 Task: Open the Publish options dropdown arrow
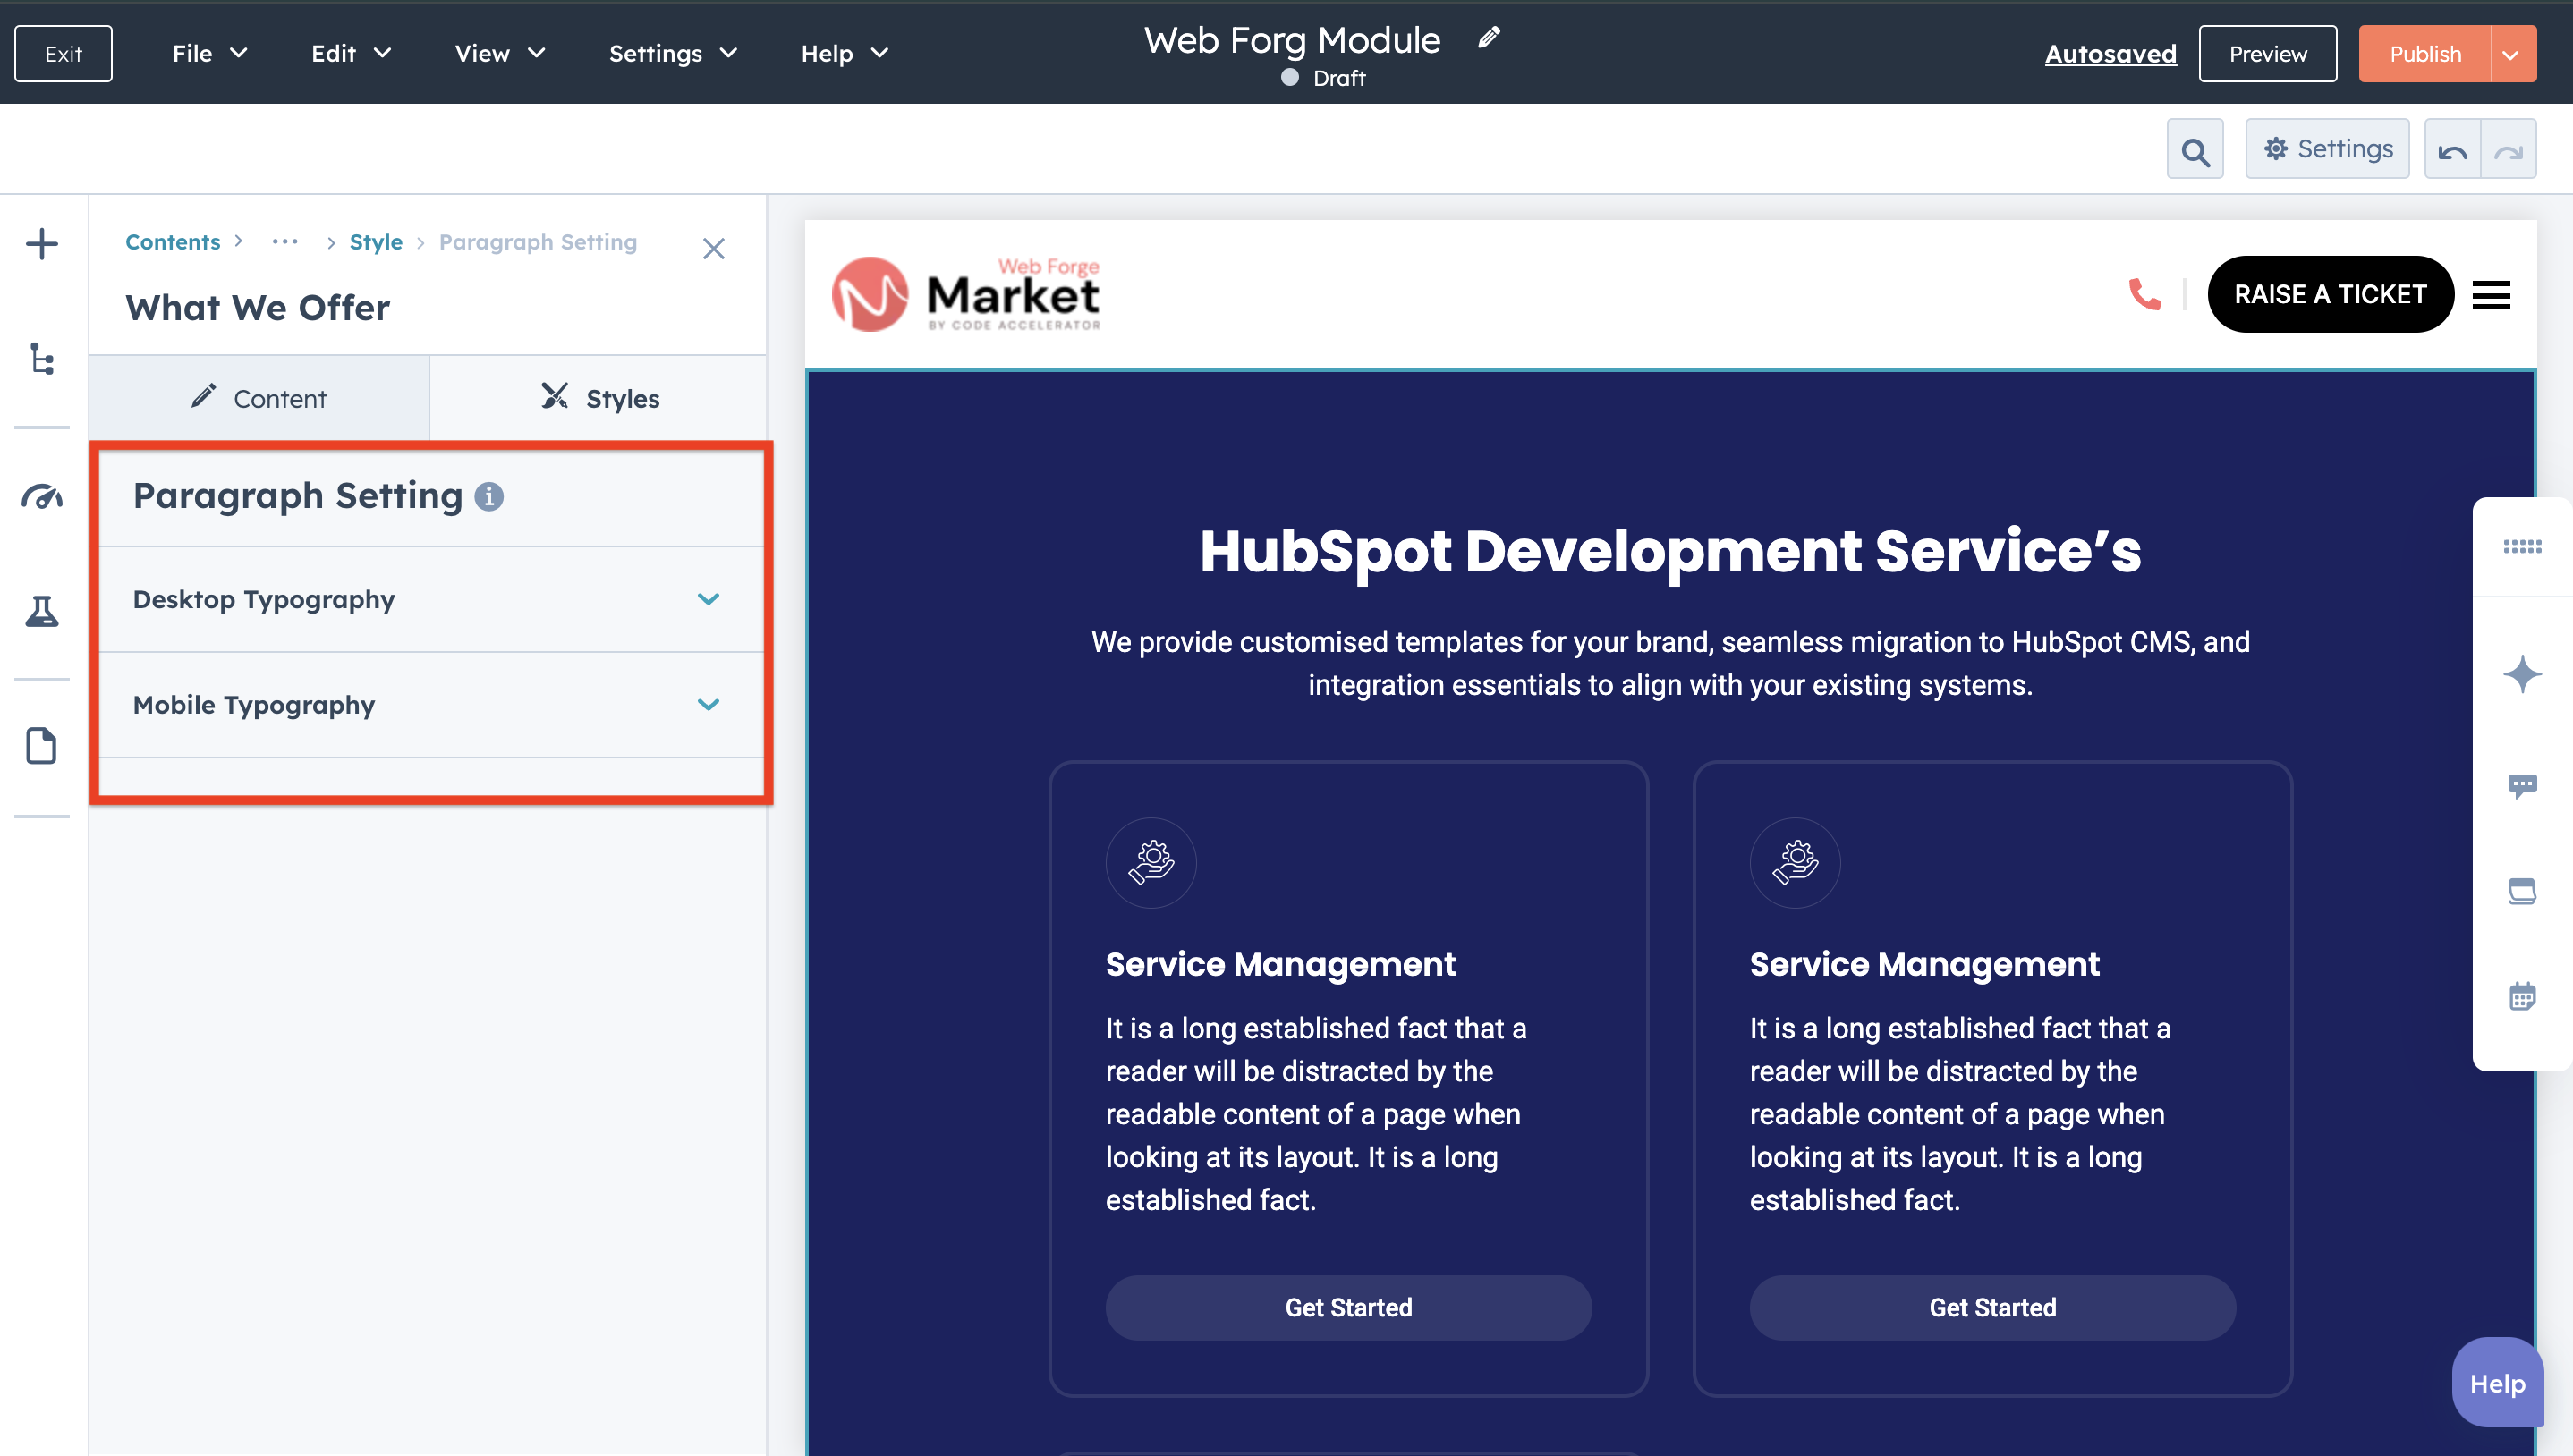click(2511, 54)
